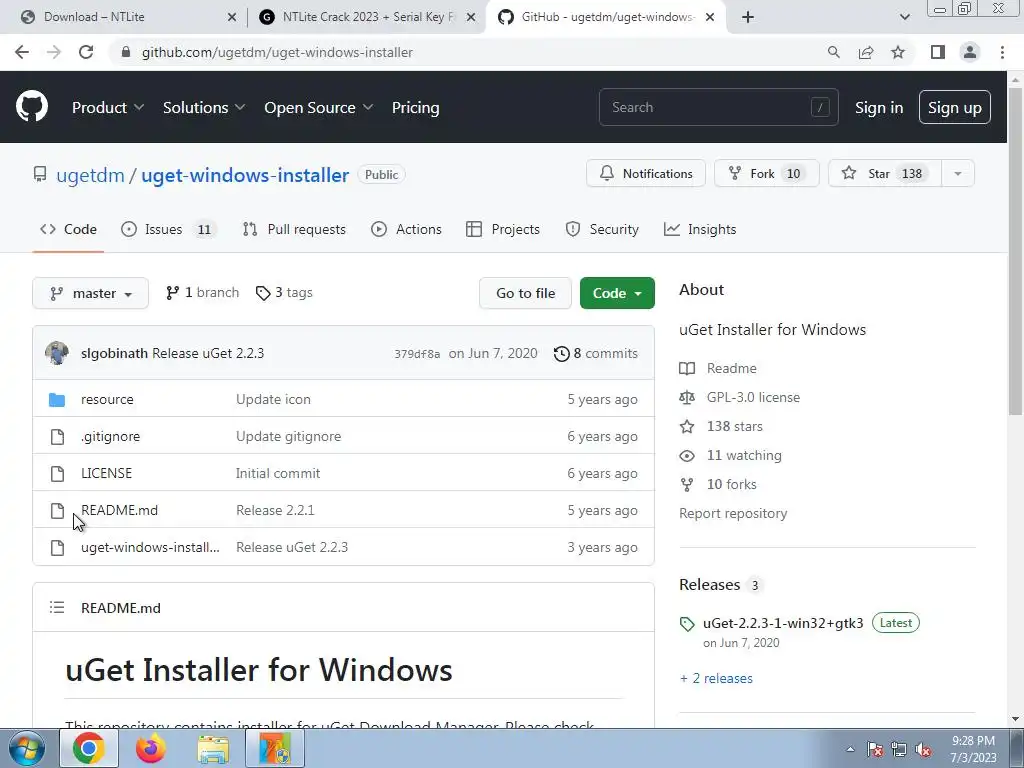Open the Pull requests tab
This screenshot has height=768, width=1024.
click(x=294, y=229)
